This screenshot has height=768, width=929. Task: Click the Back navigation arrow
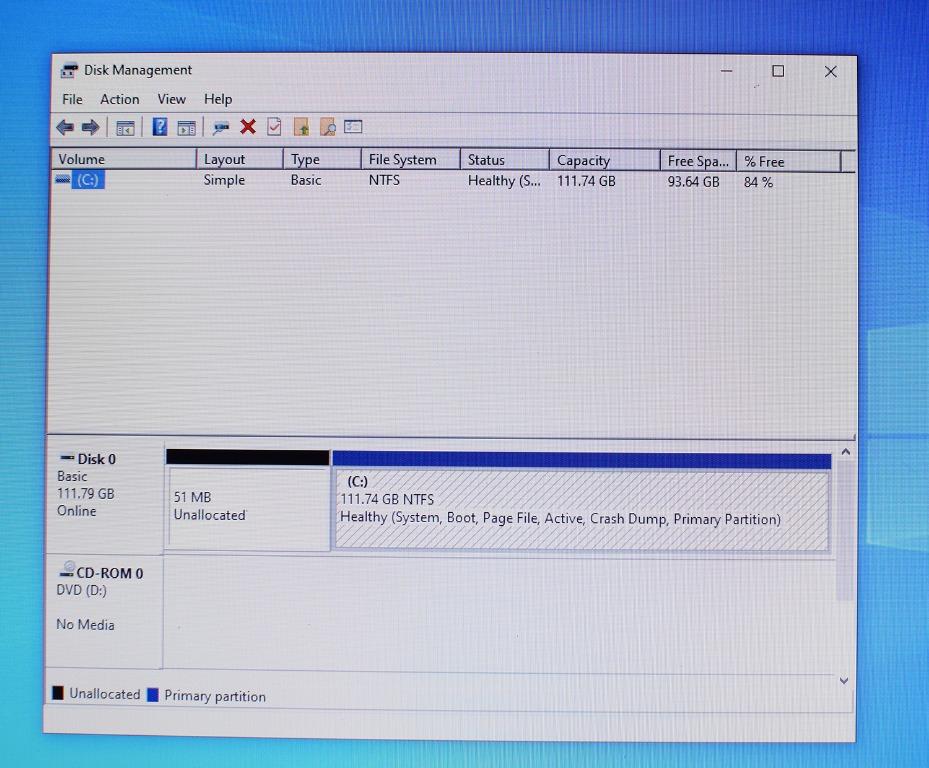(65, 126)
